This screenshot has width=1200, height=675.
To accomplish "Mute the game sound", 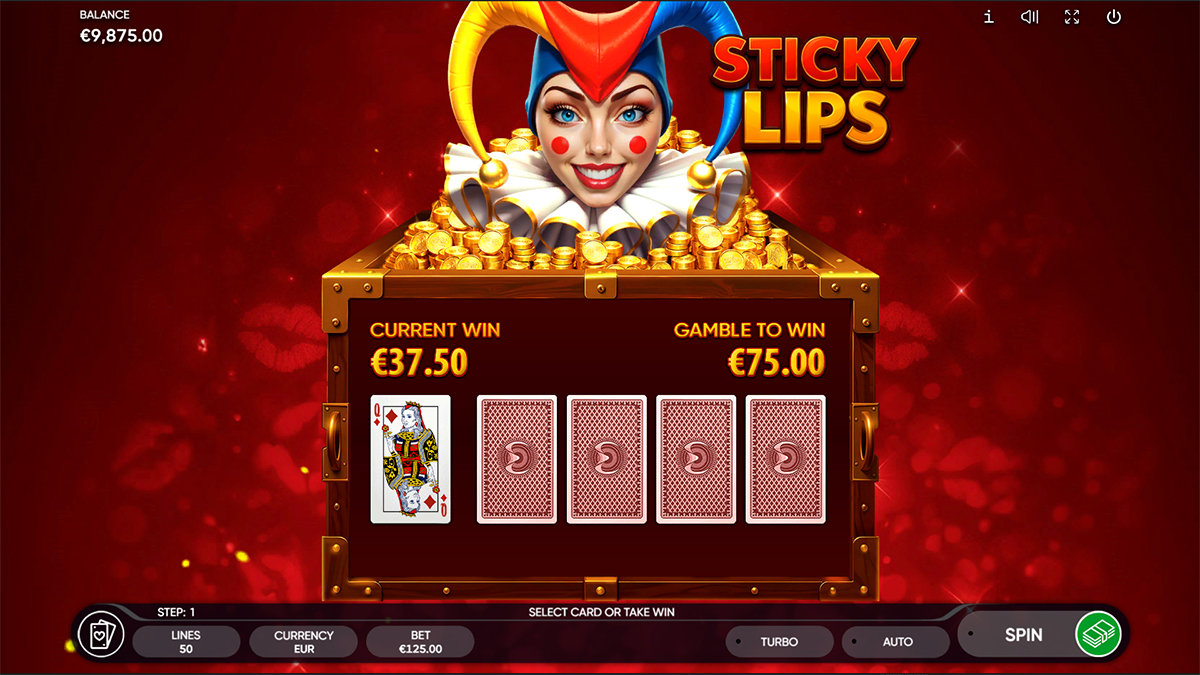I will click(1030, 17).
